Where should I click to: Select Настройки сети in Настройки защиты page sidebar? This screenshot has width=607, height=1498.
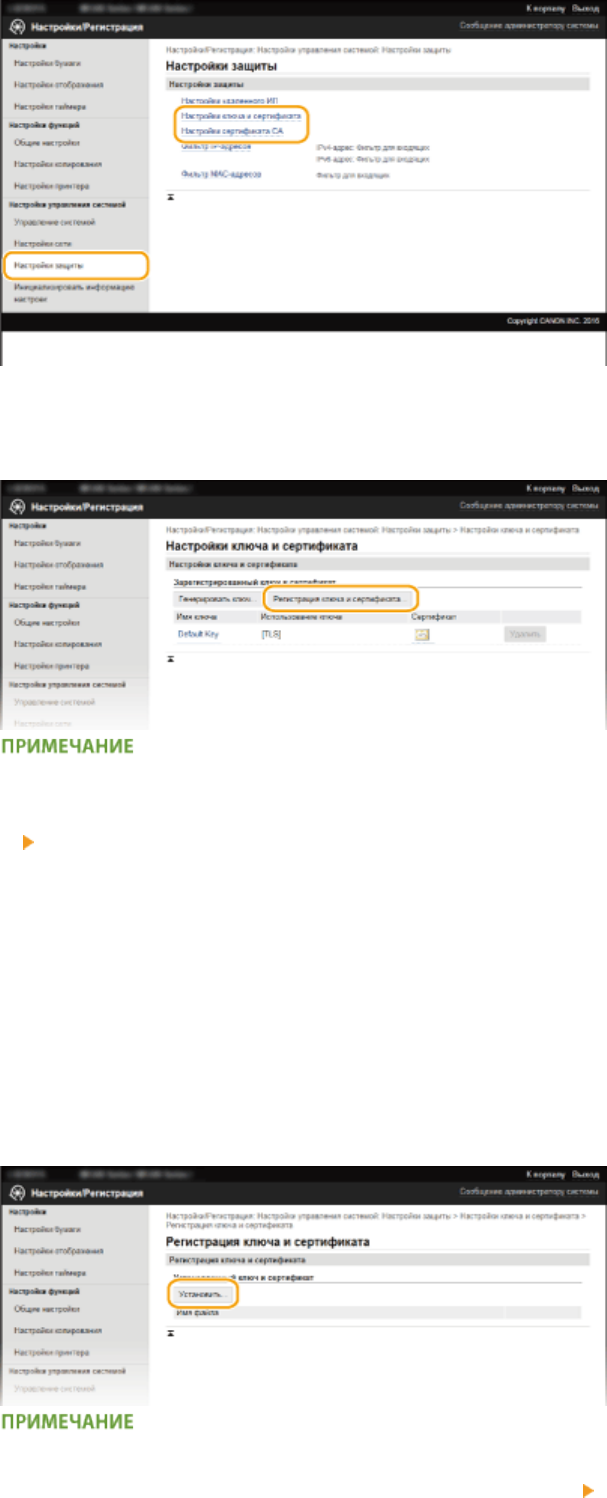[42, 243]
